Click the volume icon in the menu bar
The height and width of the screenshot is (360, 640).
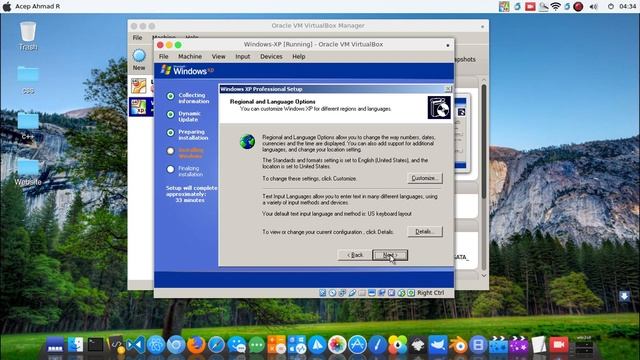coord(593,6)
